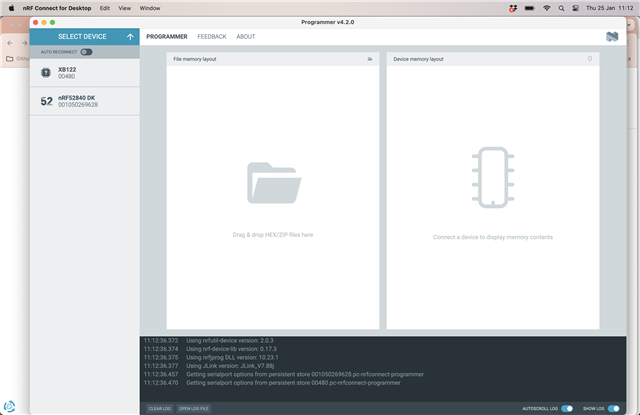The image size is (640, 415).
Task: Select the XB122 device entry
Action: 84,73
